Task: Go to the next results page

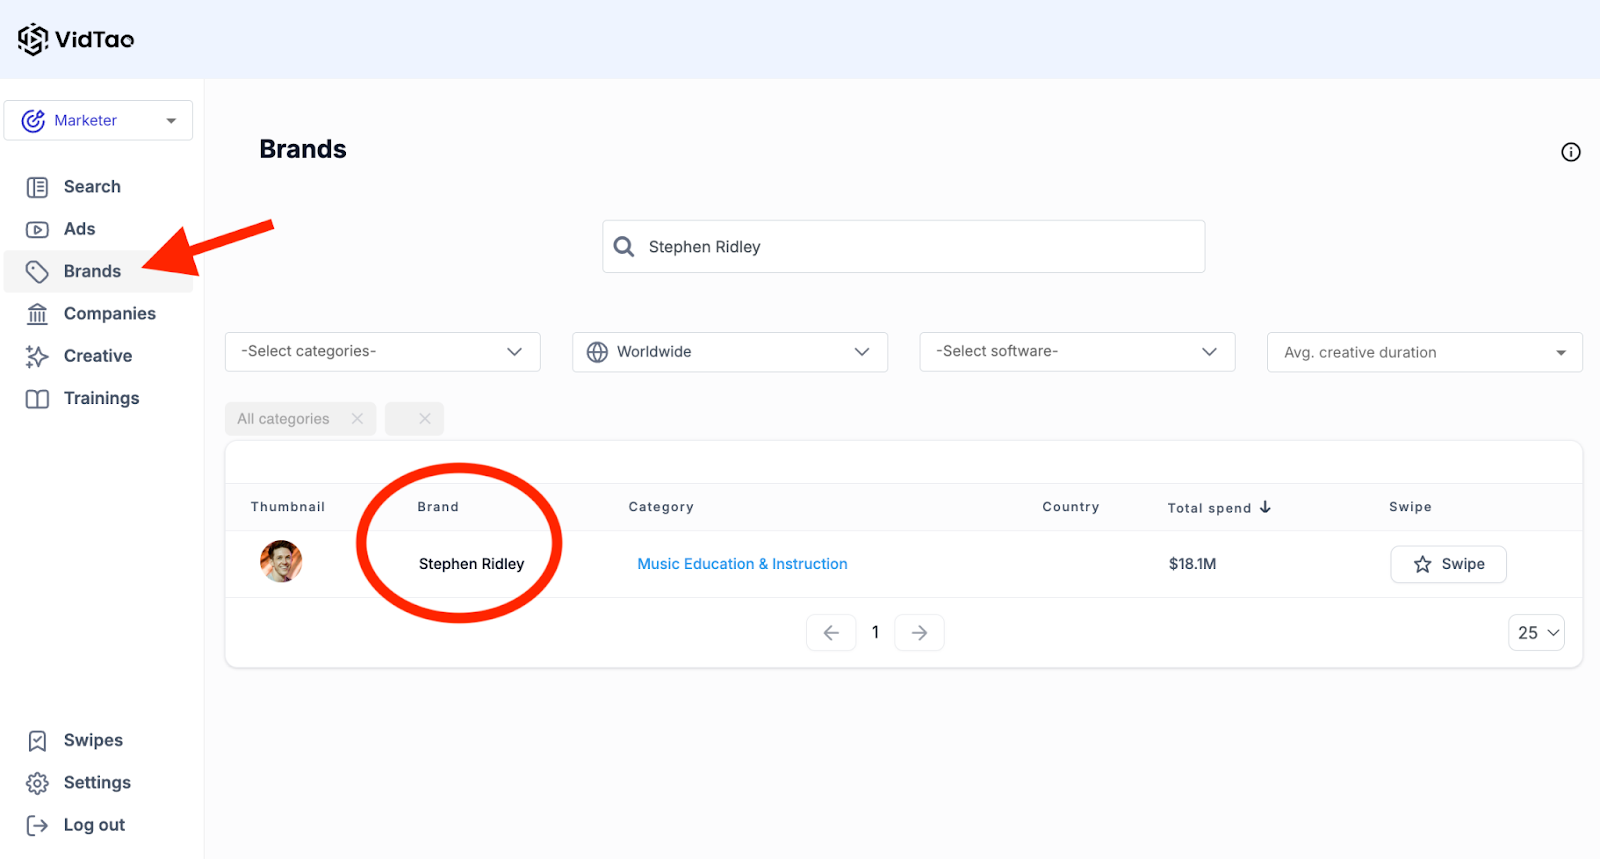Action: tap(919, 633)
